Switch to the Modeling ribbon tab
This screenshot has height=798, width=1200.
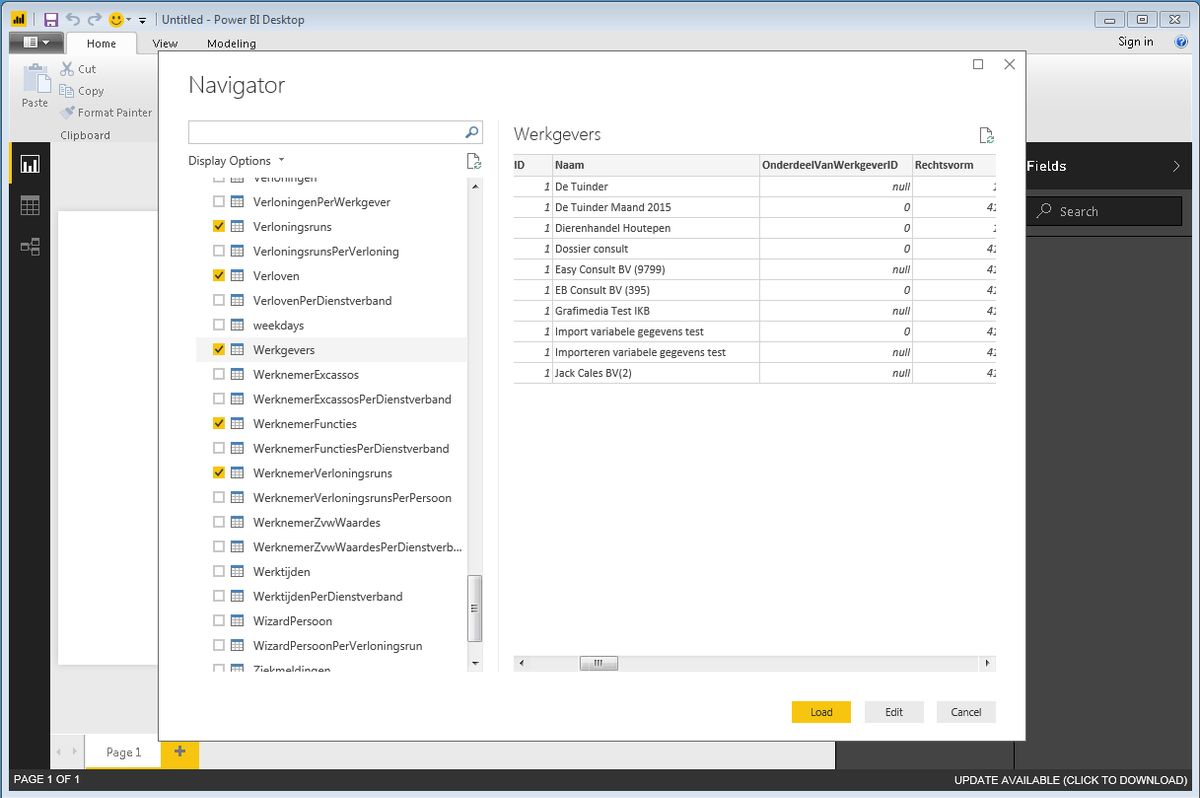pyautogui.click(x=231, y=43)
